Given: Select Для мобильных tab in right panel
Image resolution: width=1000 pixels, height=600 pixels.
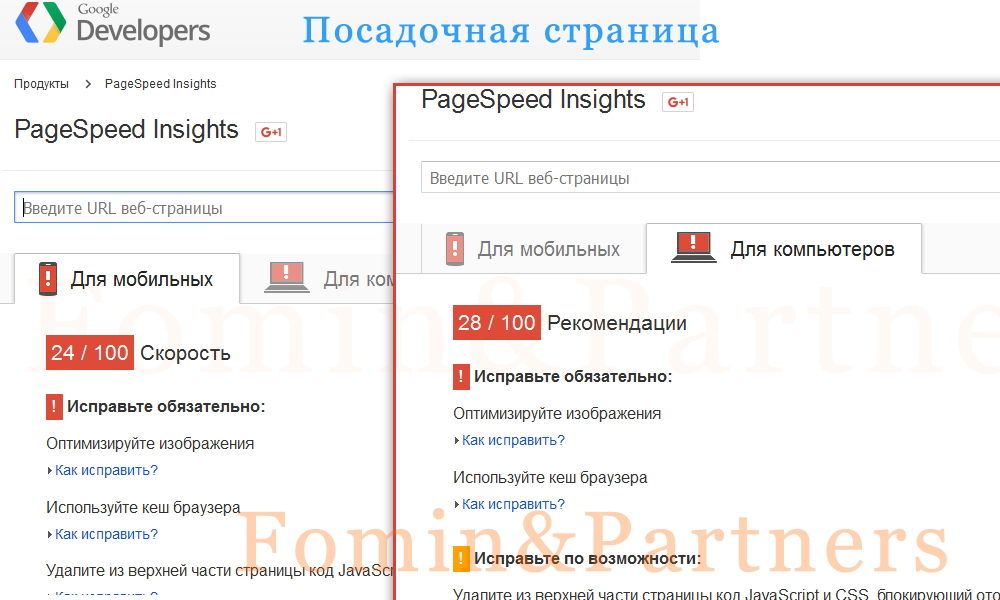Looking at the screenshot, I should coord(533,249).
